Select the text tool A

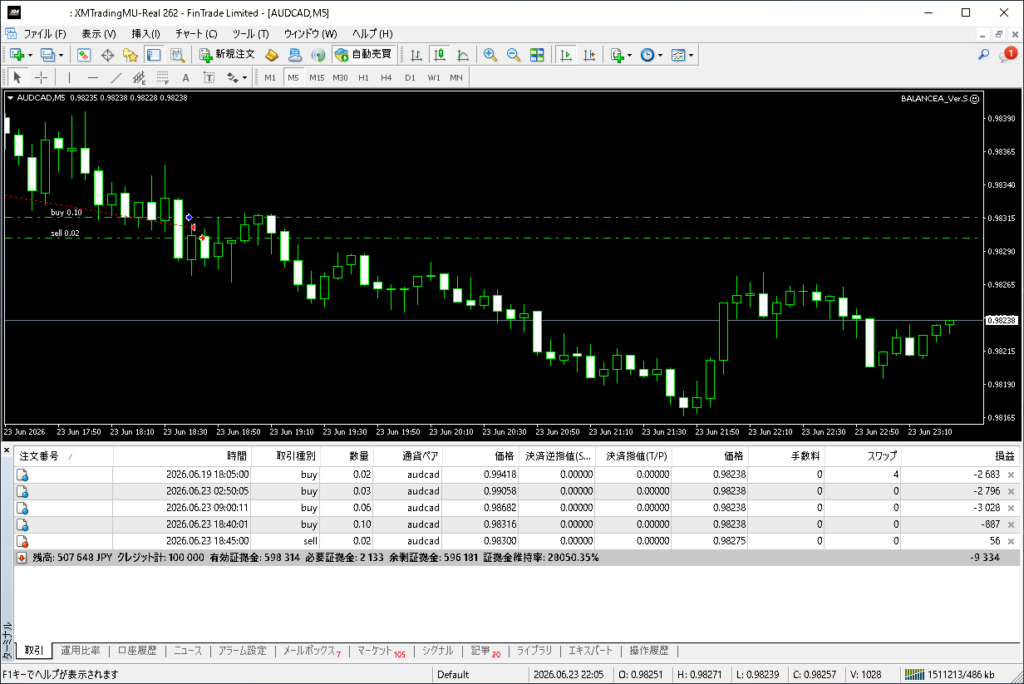click(x=185, y=78)
